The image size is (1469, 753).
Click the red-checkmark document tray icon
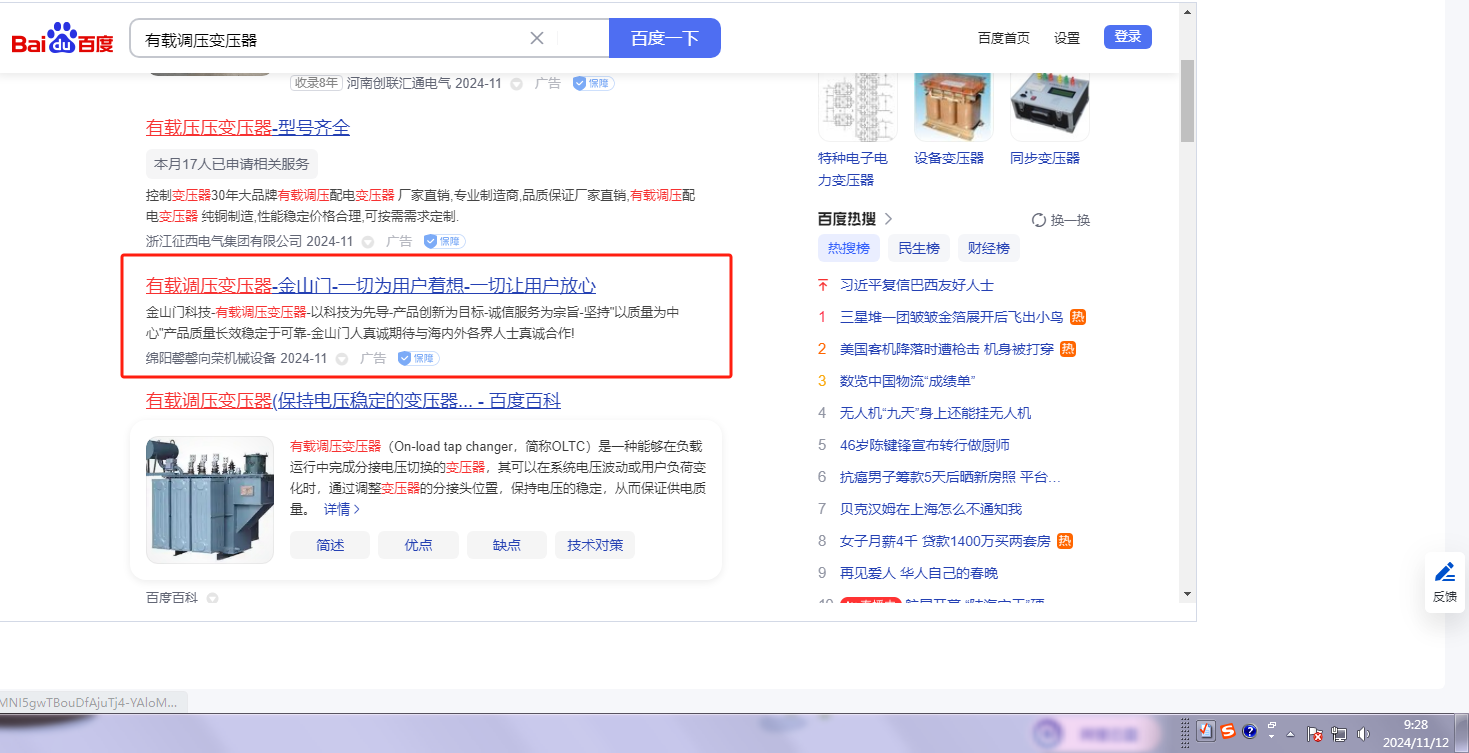click(1206, 732)
